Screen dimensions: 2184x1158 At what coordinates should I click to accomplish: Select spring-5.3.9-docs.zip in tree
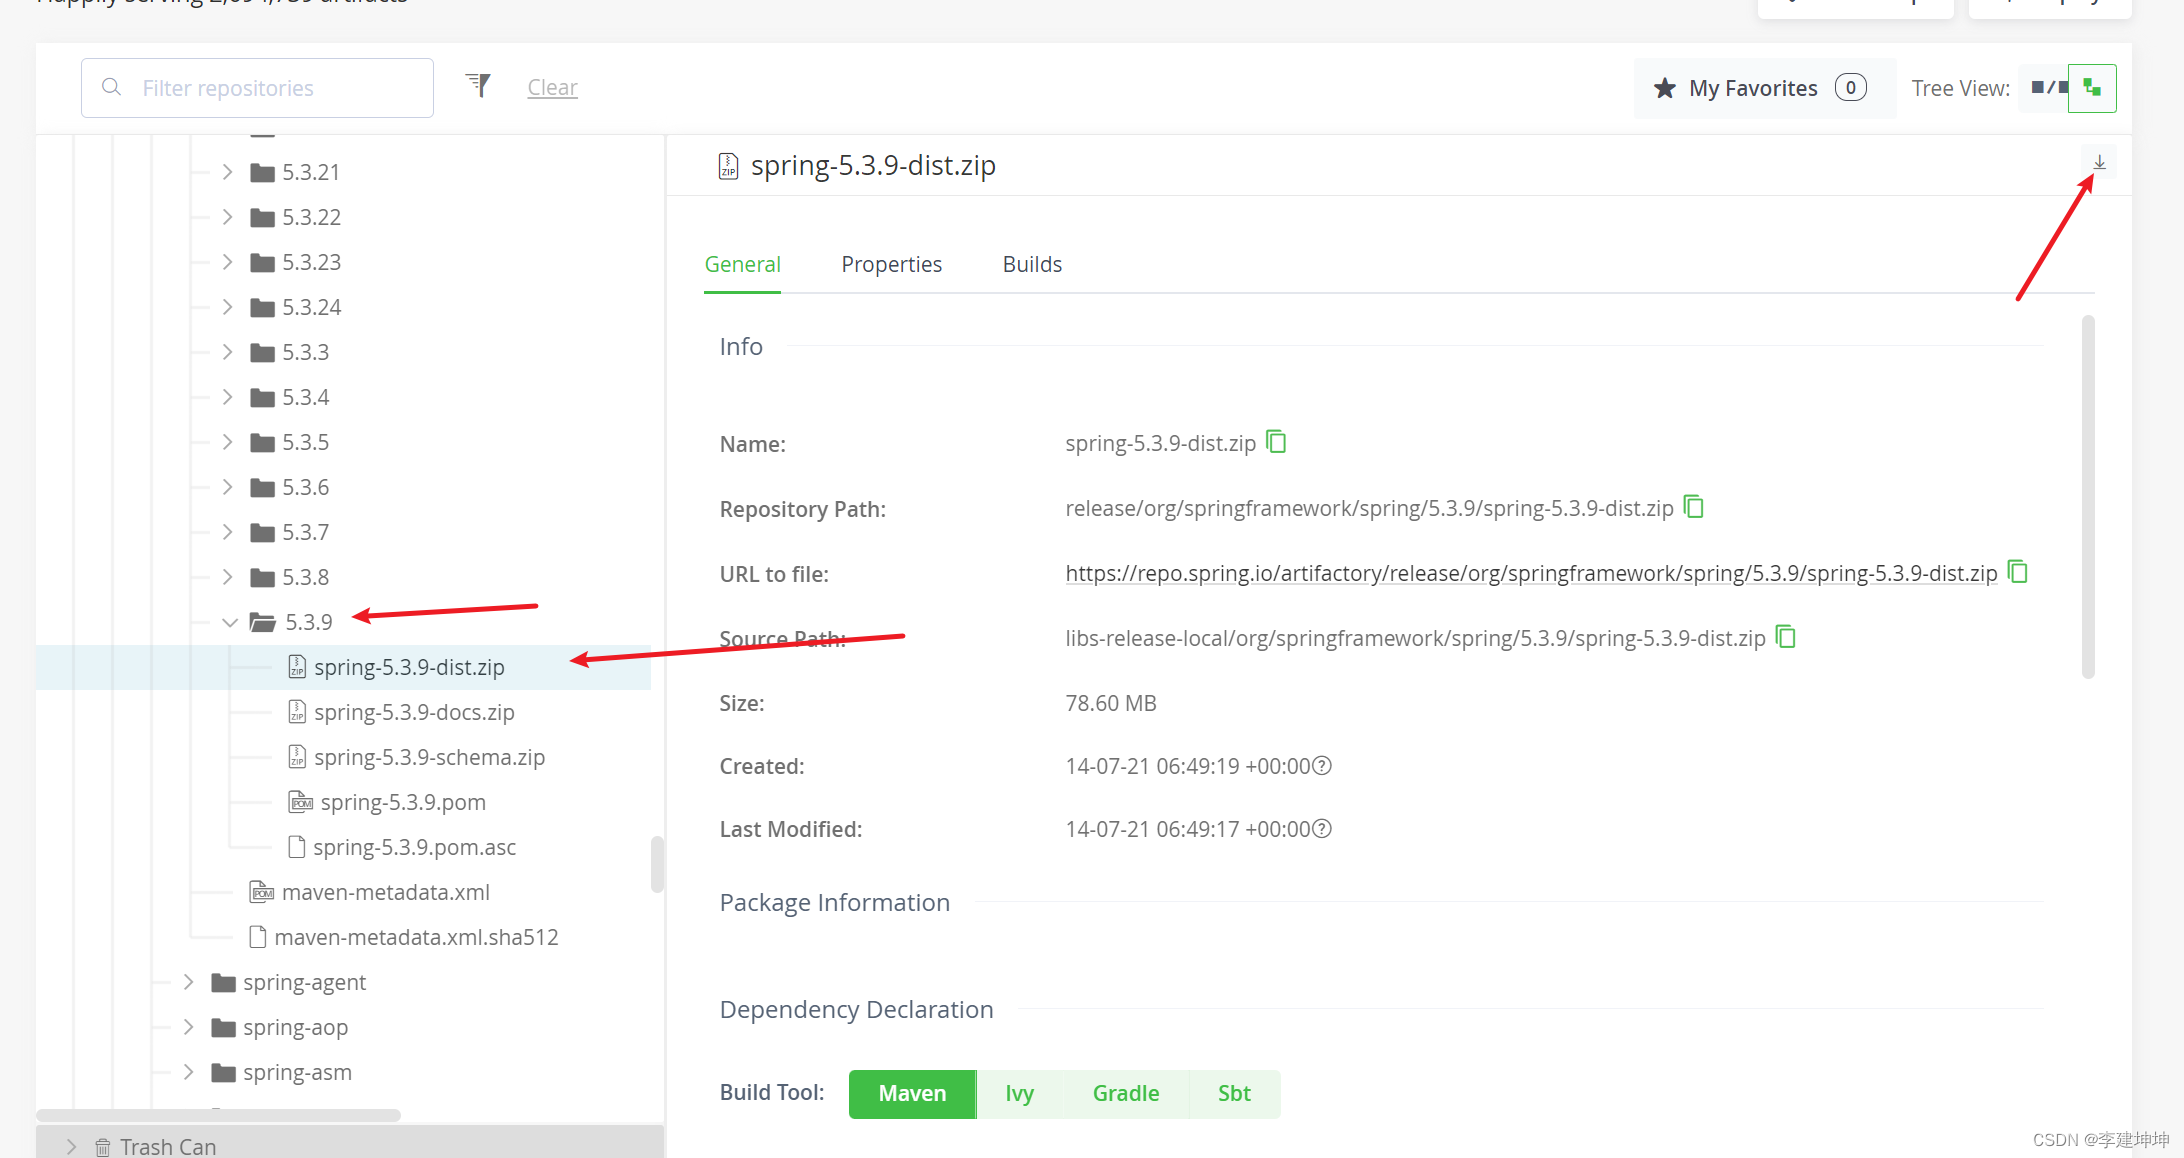[x=414, y=712]
